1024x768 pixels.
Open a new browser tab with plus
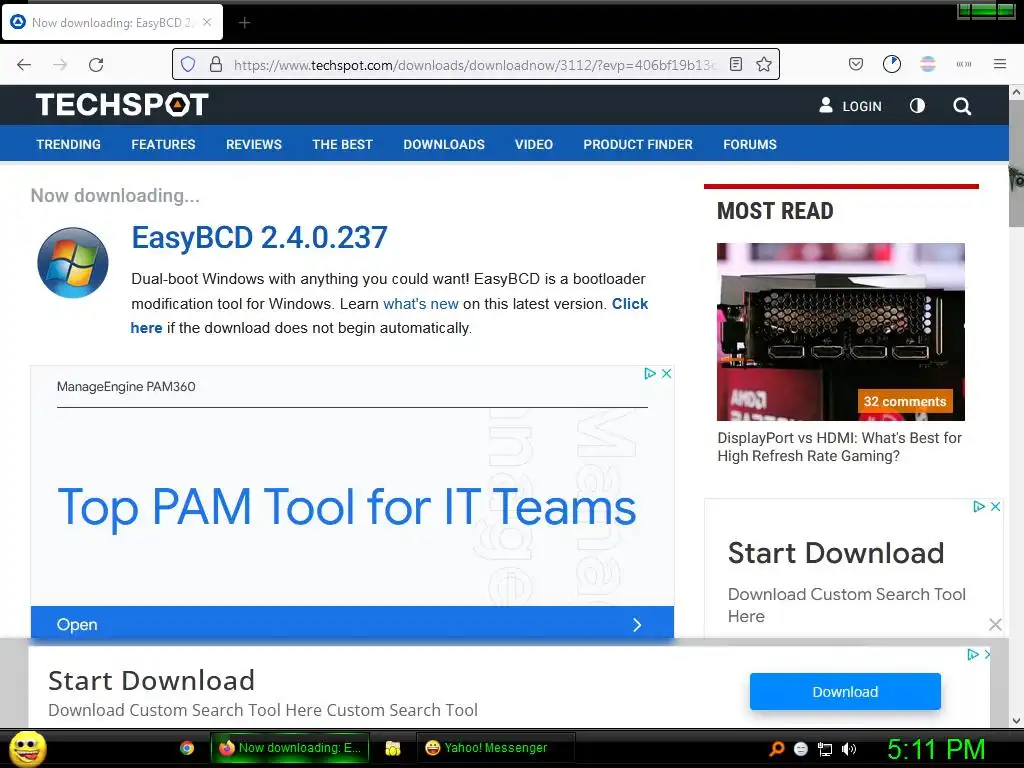pyautogui.click(x=244, y=23)
